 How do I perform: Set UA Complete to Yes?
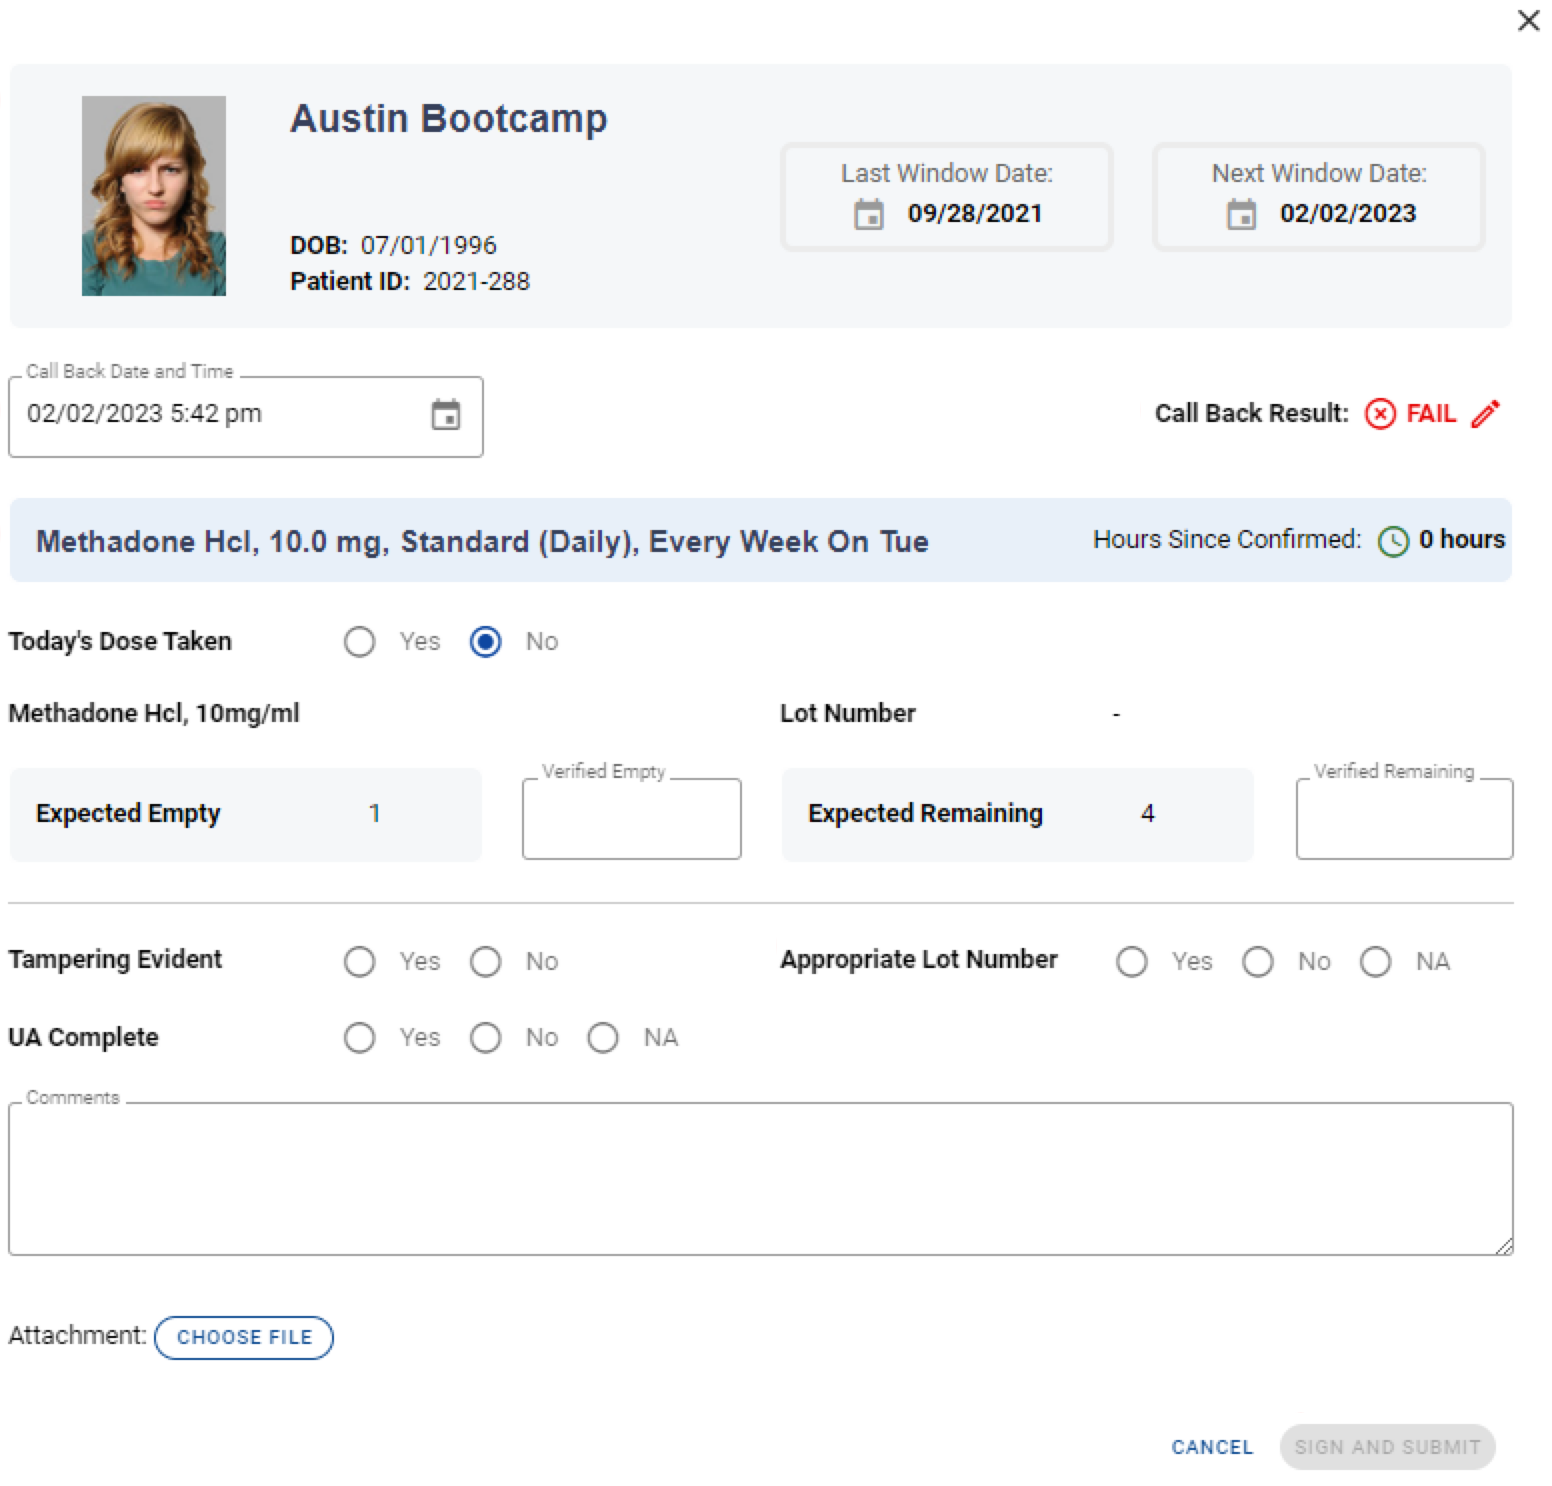click(360, 1038)
